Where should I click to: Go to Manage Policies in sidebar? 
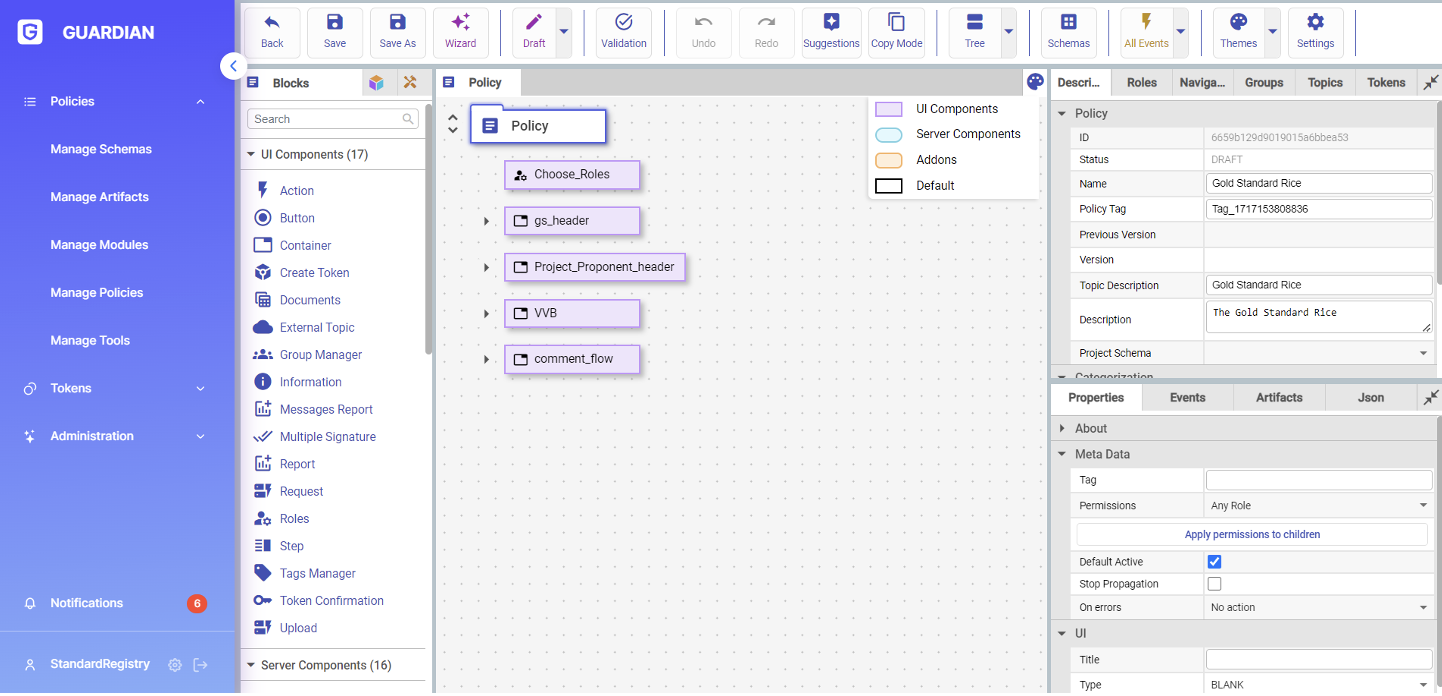tap(97, 293)
